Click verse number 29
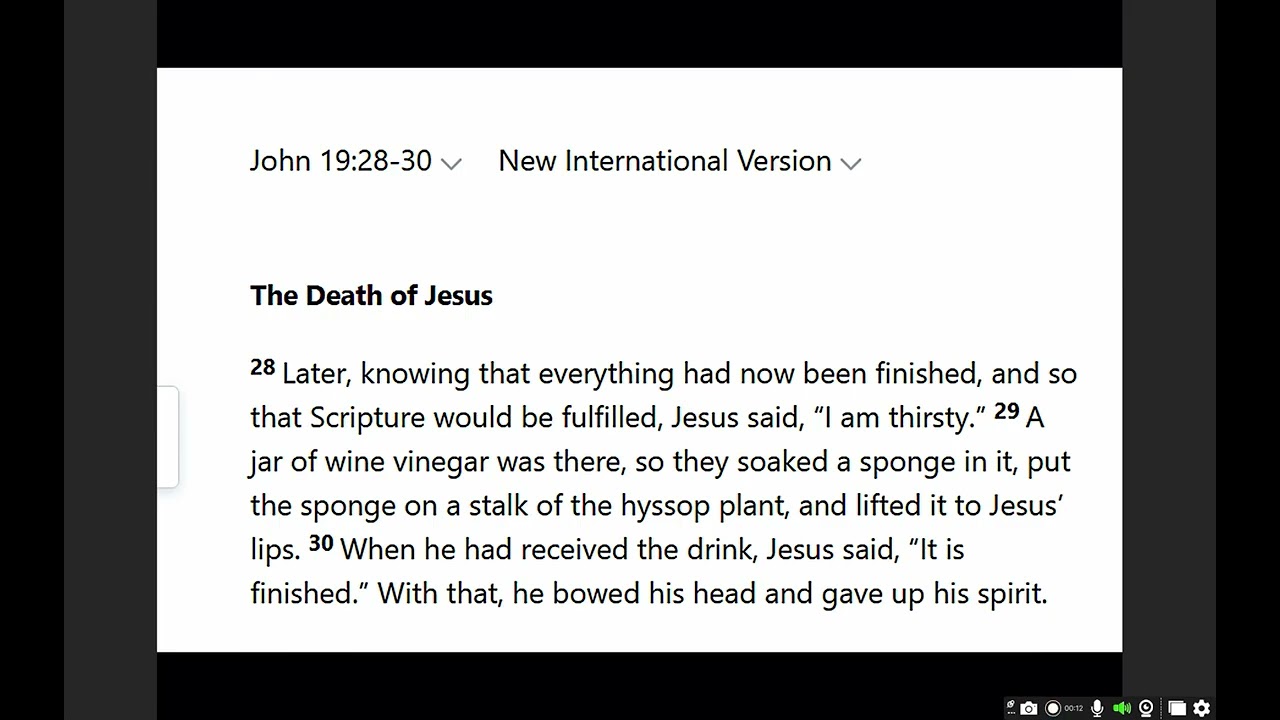The height and width of the screenshot is (720, 1280). tap(1006, 411)
